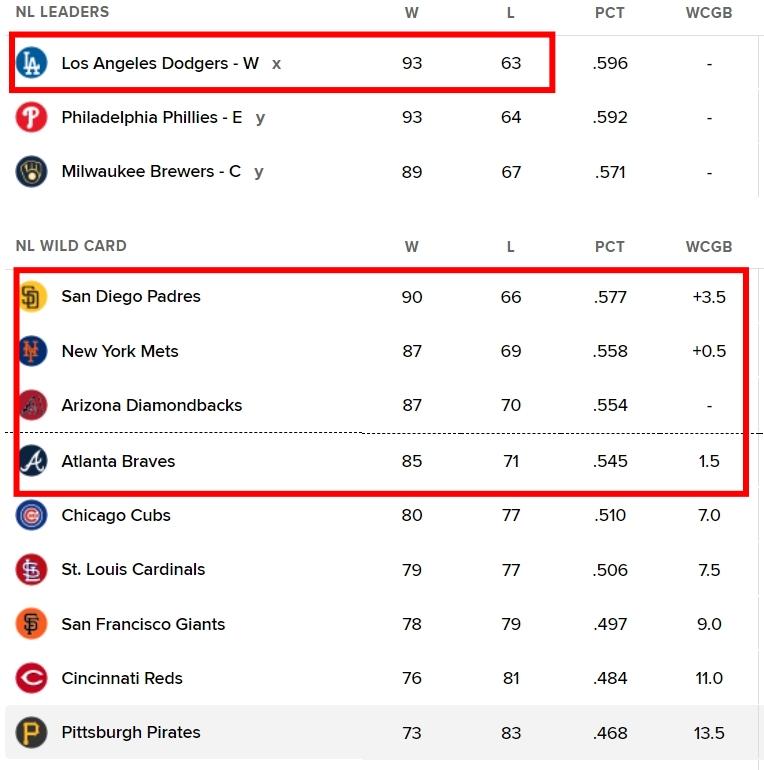Click the L column header in NL Leaders
Screen dimensions: 764x770
pos(511,12)
